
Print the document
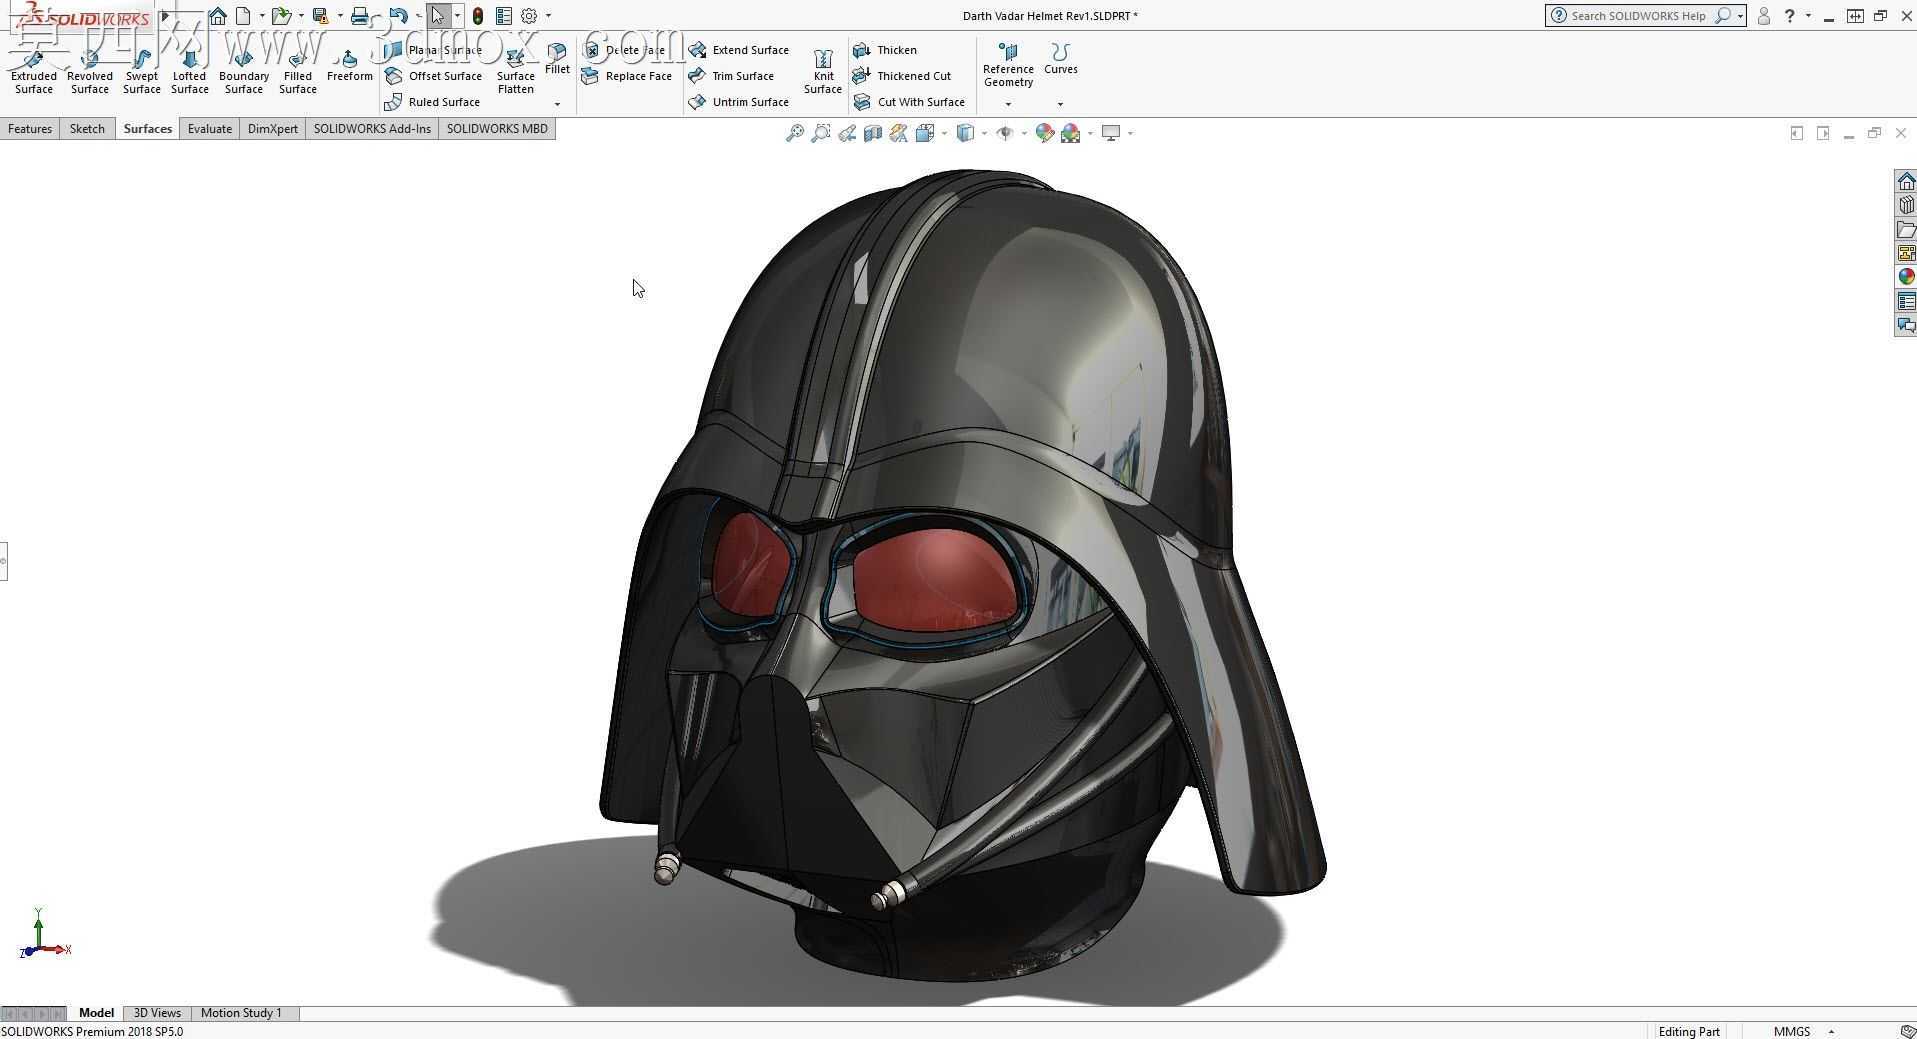coord(359,16)
